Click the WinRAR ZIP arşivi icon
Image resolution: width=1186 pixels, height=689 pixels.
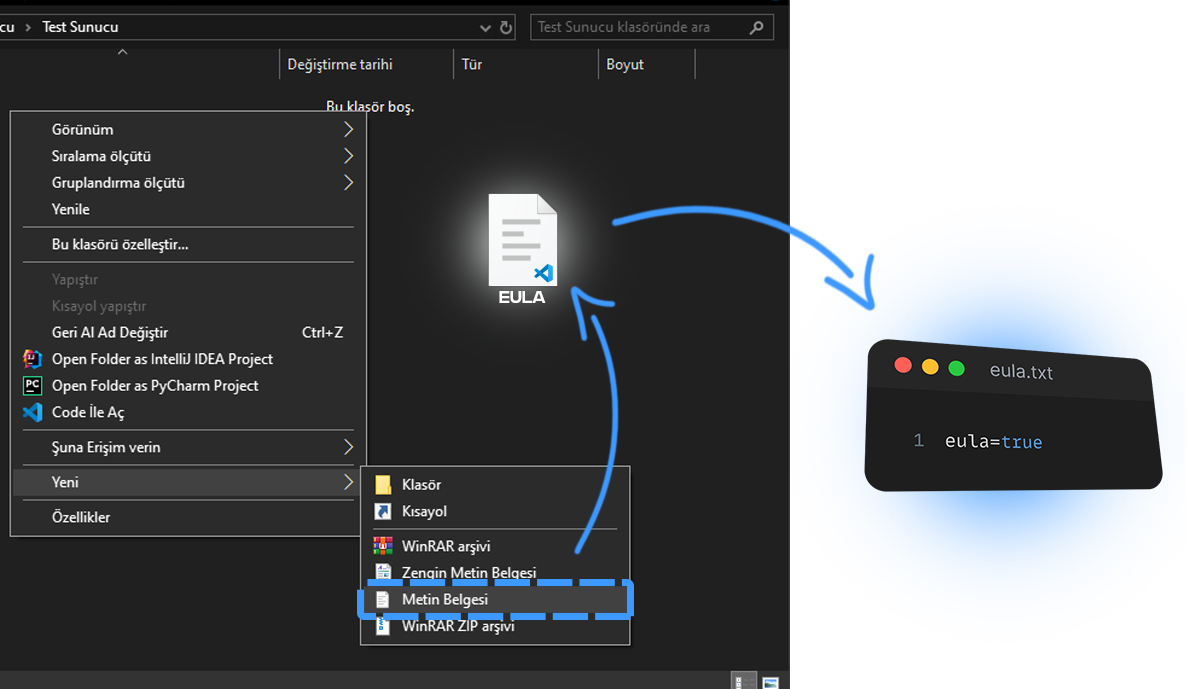coord(383,626)
